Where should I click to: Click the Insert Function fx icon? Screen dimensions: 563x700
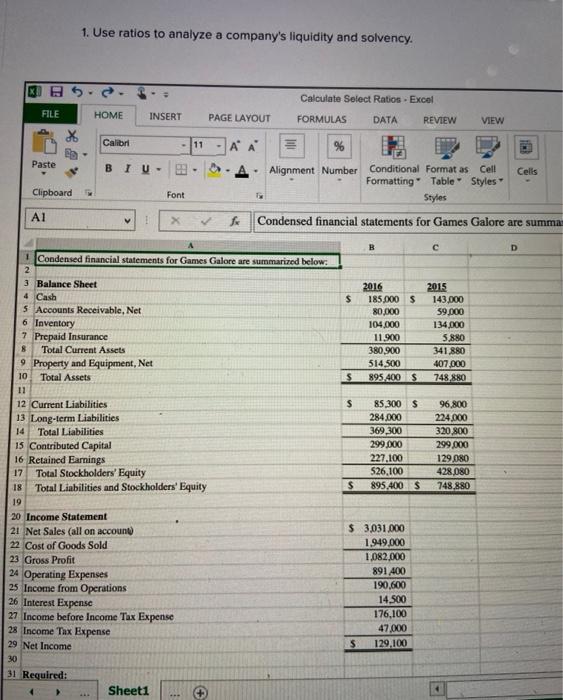point(235,221)
